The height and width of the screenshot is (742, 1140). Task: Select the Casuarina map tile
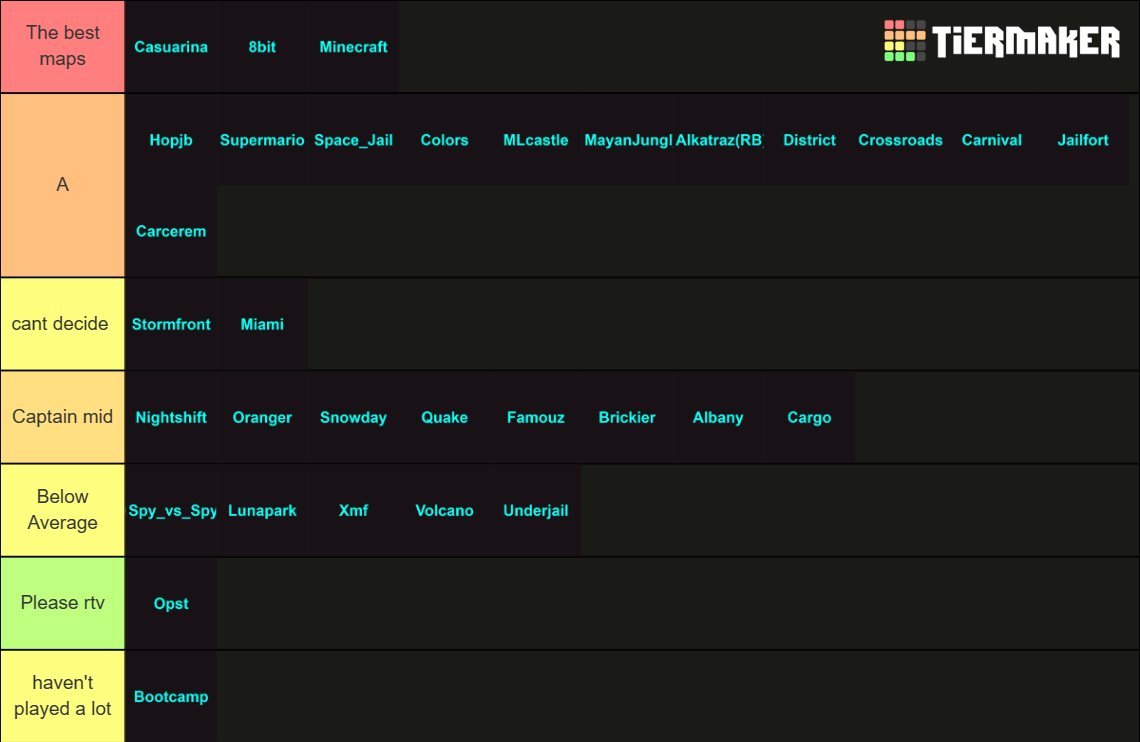(x=171, y=47)
